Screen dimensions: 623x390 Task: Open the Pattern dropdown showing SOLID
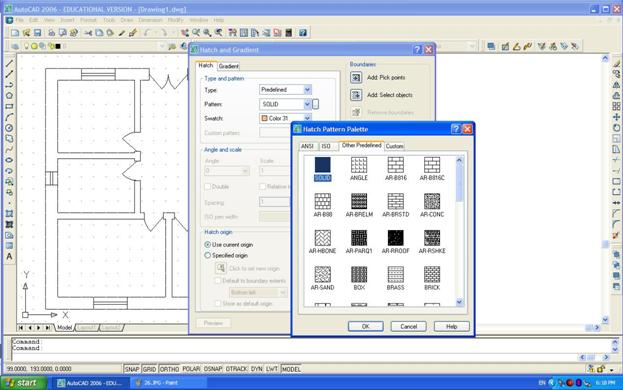(285, 104)
